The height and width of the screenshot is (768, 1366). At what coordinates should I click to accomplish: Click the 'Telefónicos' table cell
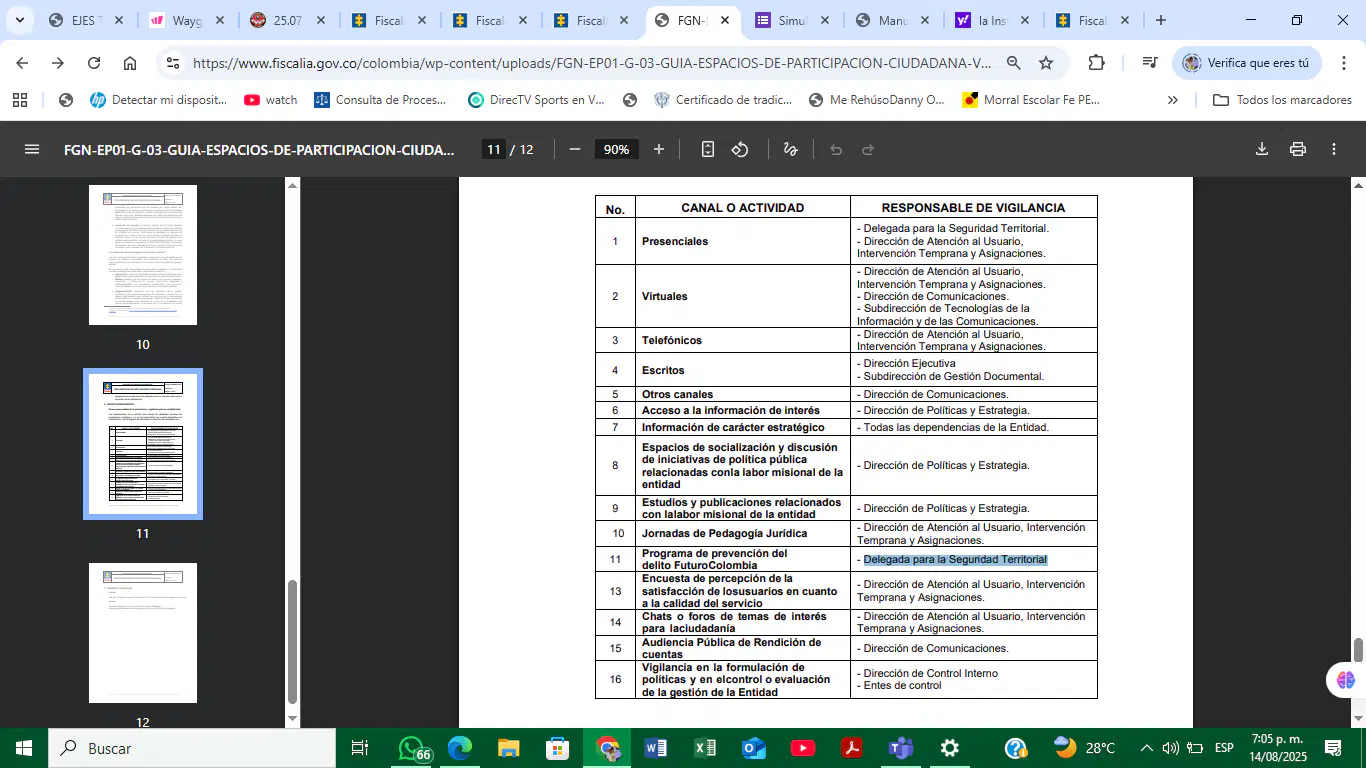(743, 340)
